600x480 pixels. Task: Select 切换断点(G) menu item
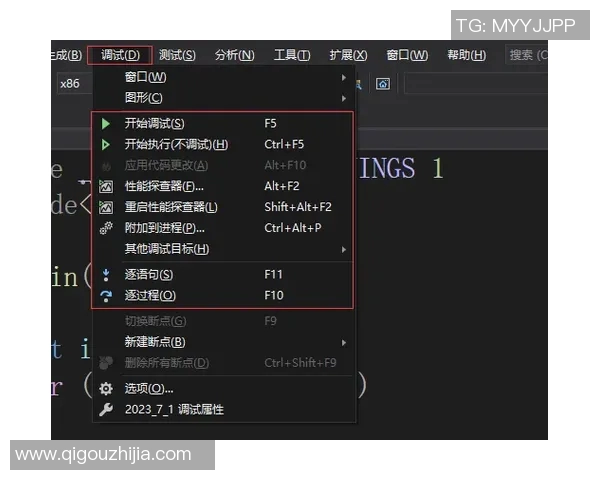coord(224,321)
